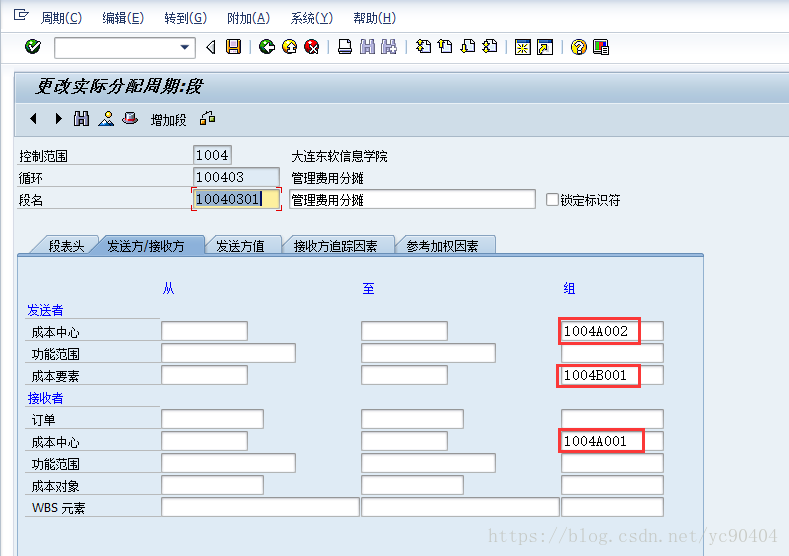789x556 pixels.
Task: Open the 接收方追踪因素 tab
Action: point(335,246)
